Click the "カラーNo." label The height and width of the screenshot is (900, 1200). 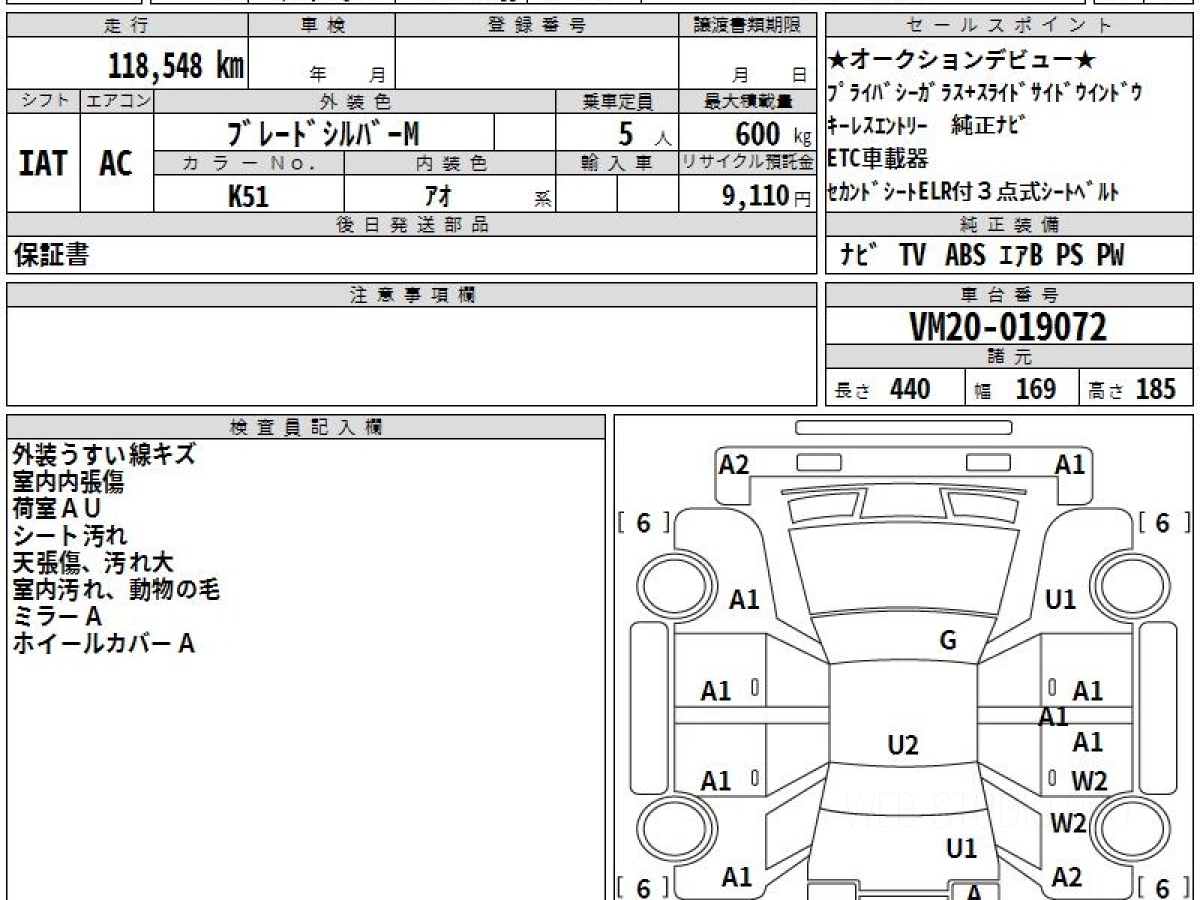pos(249,163)
